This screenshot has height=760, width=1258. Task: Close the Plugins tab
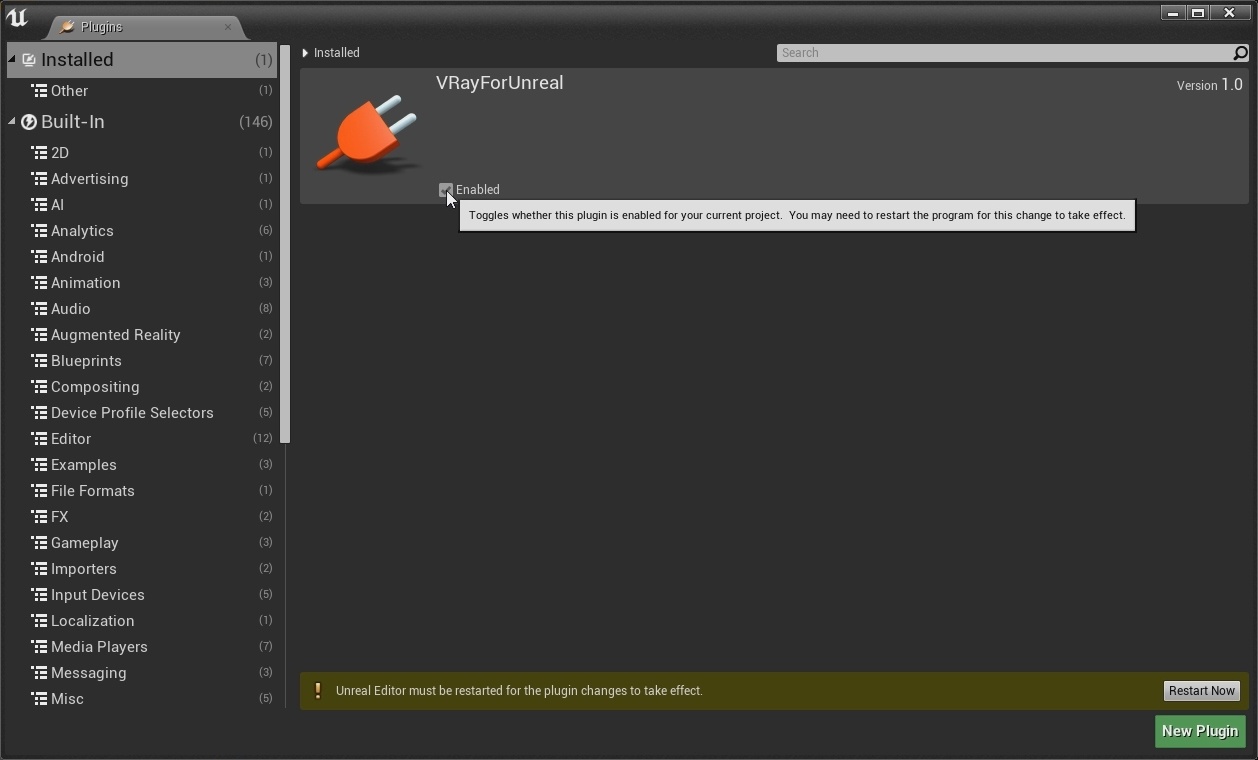(228, 27)
